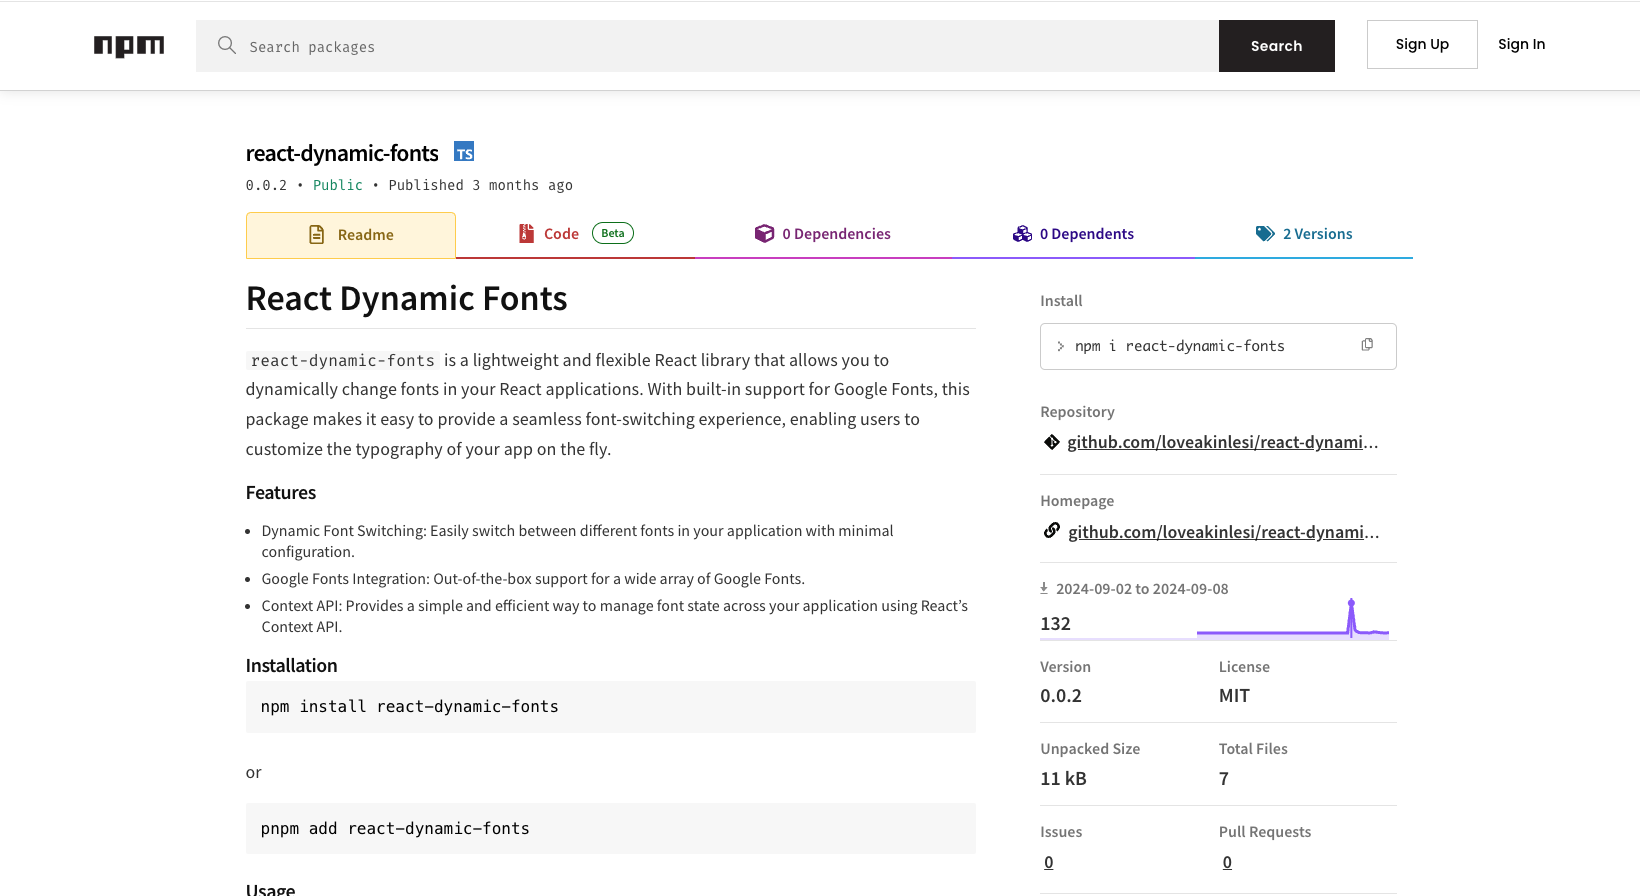Image resolution: width=1640 pixels, height=896 pixels.
Task: Open the Homepage GitHub link
Action: (x=1224, y=532)
